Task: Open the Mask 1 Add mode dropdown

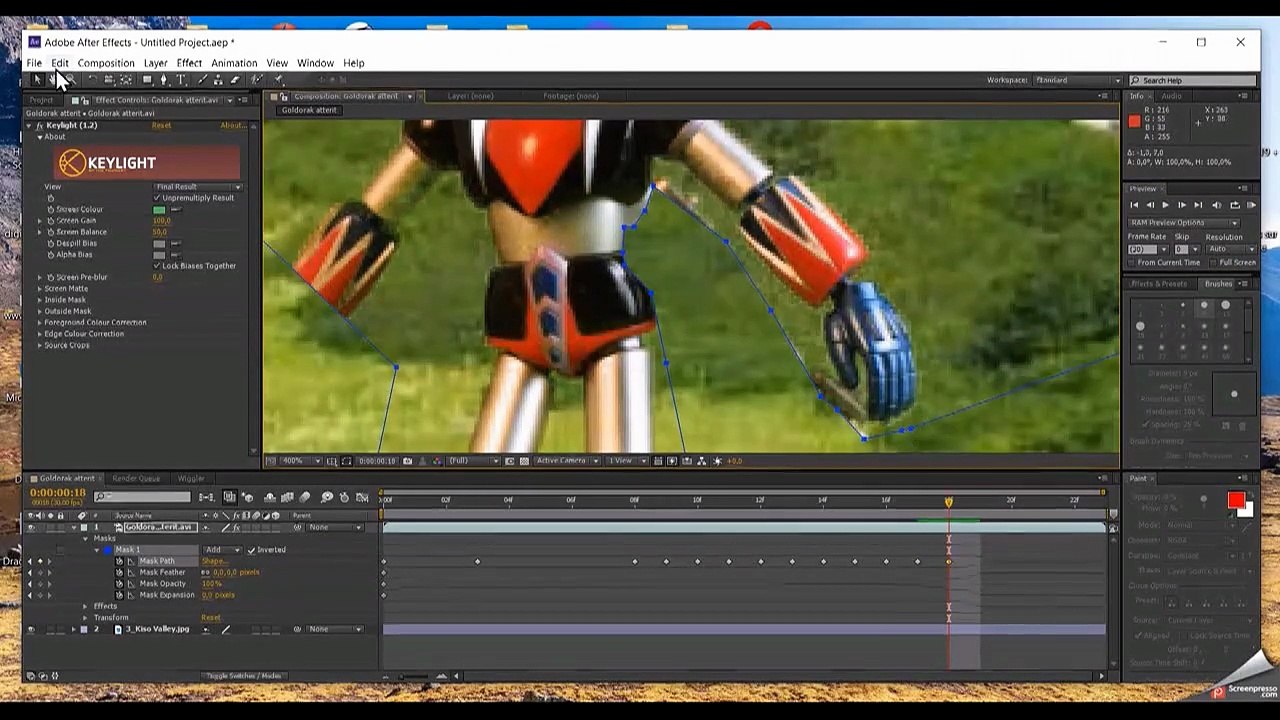Action: click(222, 550)
